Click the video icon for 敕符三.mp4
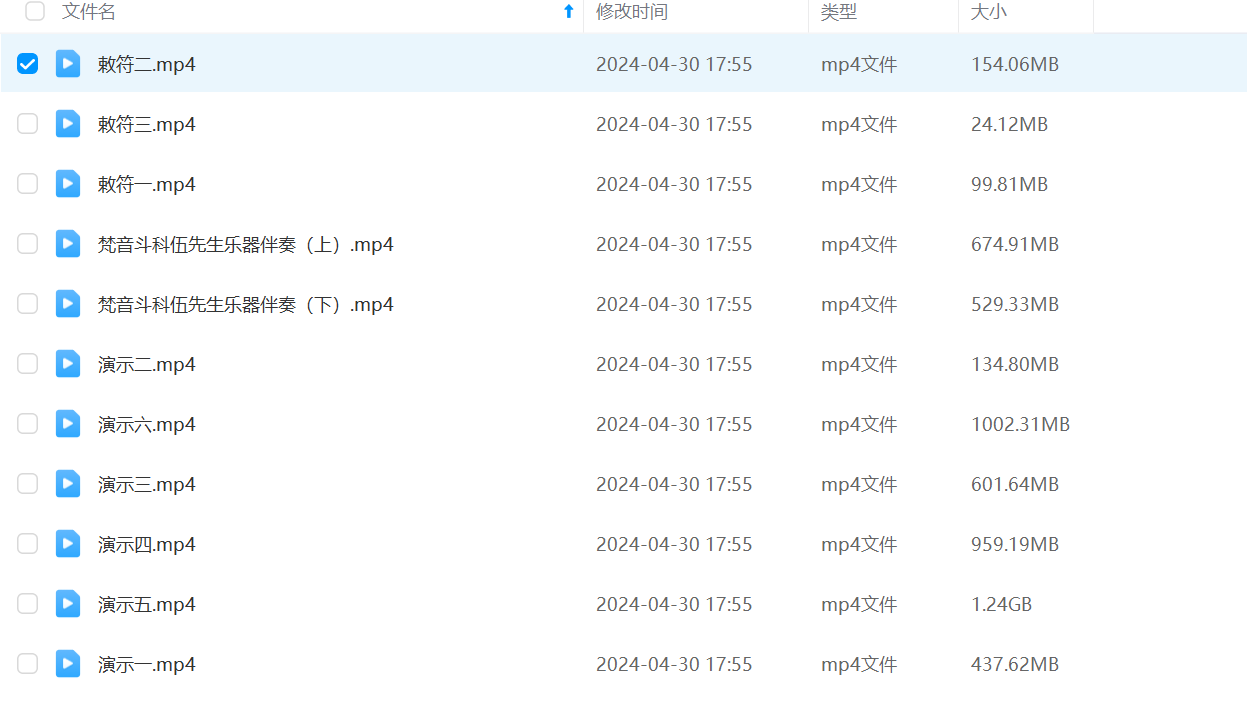 pyautogui.click(x=68, y=124)
